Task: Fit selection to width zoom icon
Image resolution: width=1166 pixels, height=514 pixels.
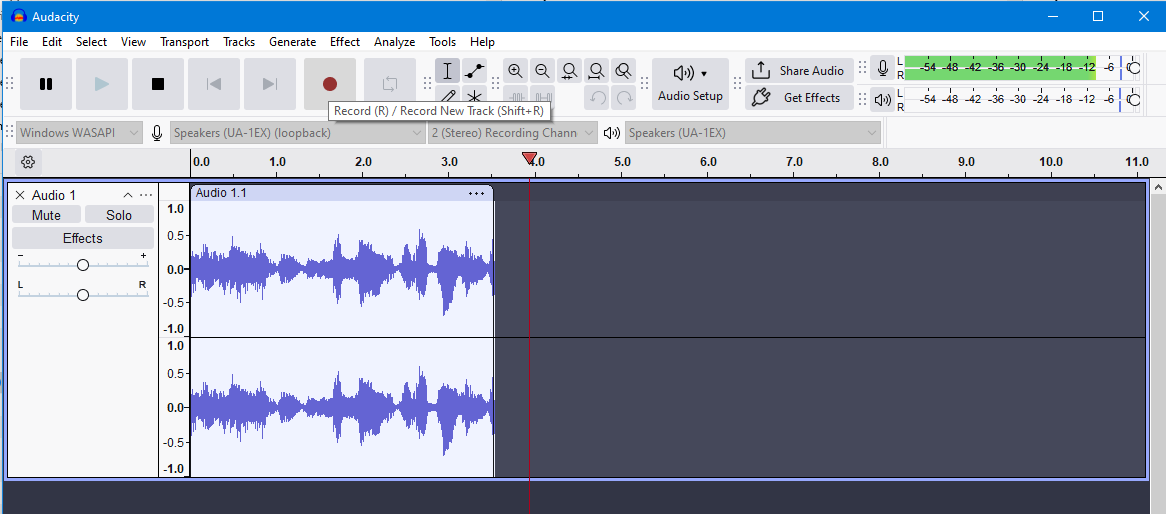Action: [569, 71]
